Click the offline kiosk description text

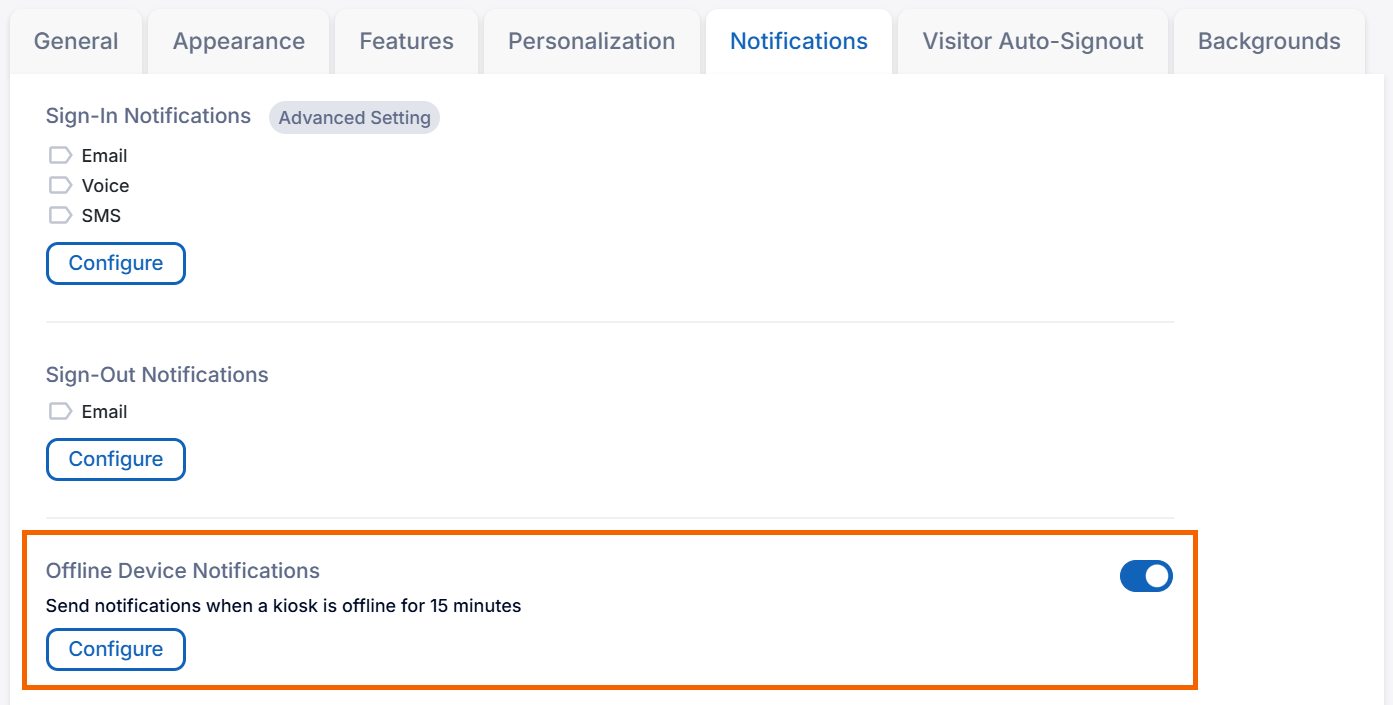(283, 606)
